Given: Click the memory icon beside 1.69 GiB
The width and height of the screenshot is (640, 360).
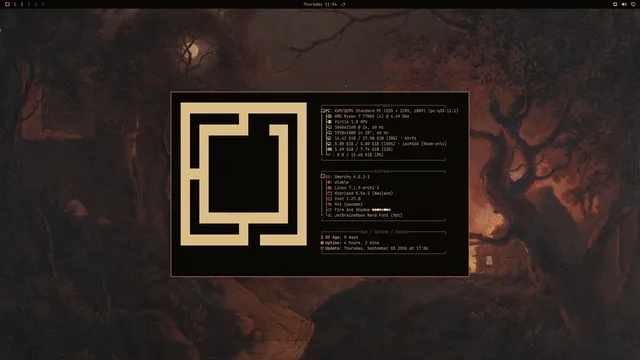Looking at the screenshot, I should [329, 149].
